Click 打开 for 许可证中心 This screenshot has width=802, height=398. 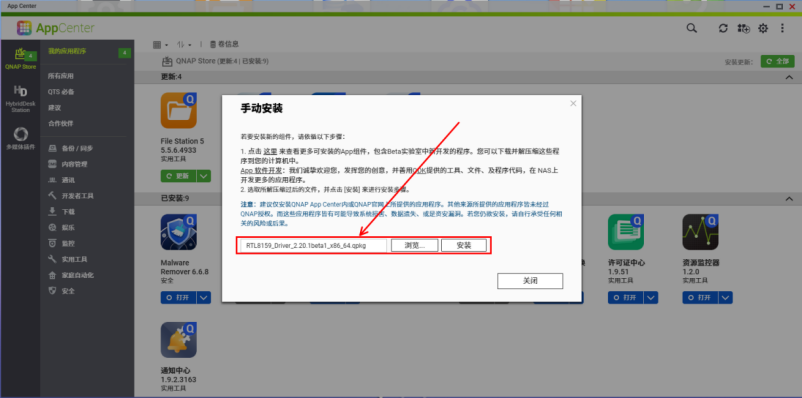[x=626, y=298]
